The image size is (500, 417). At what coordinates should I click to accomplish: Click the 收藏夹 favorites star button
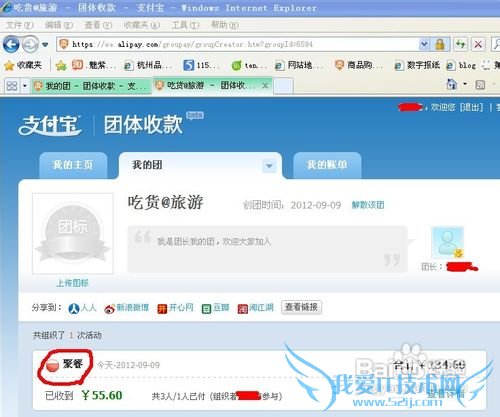(23, 65)
